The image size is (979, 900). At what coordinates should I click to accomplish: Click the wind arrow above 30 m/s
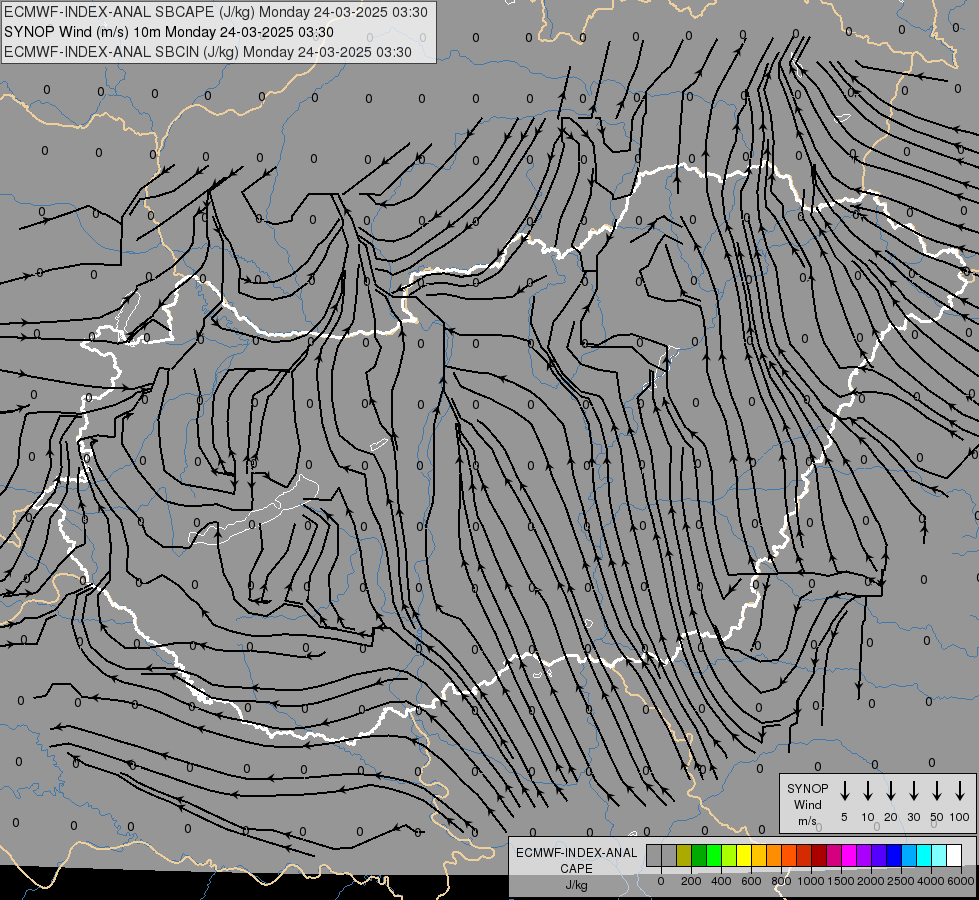point(913,791)
